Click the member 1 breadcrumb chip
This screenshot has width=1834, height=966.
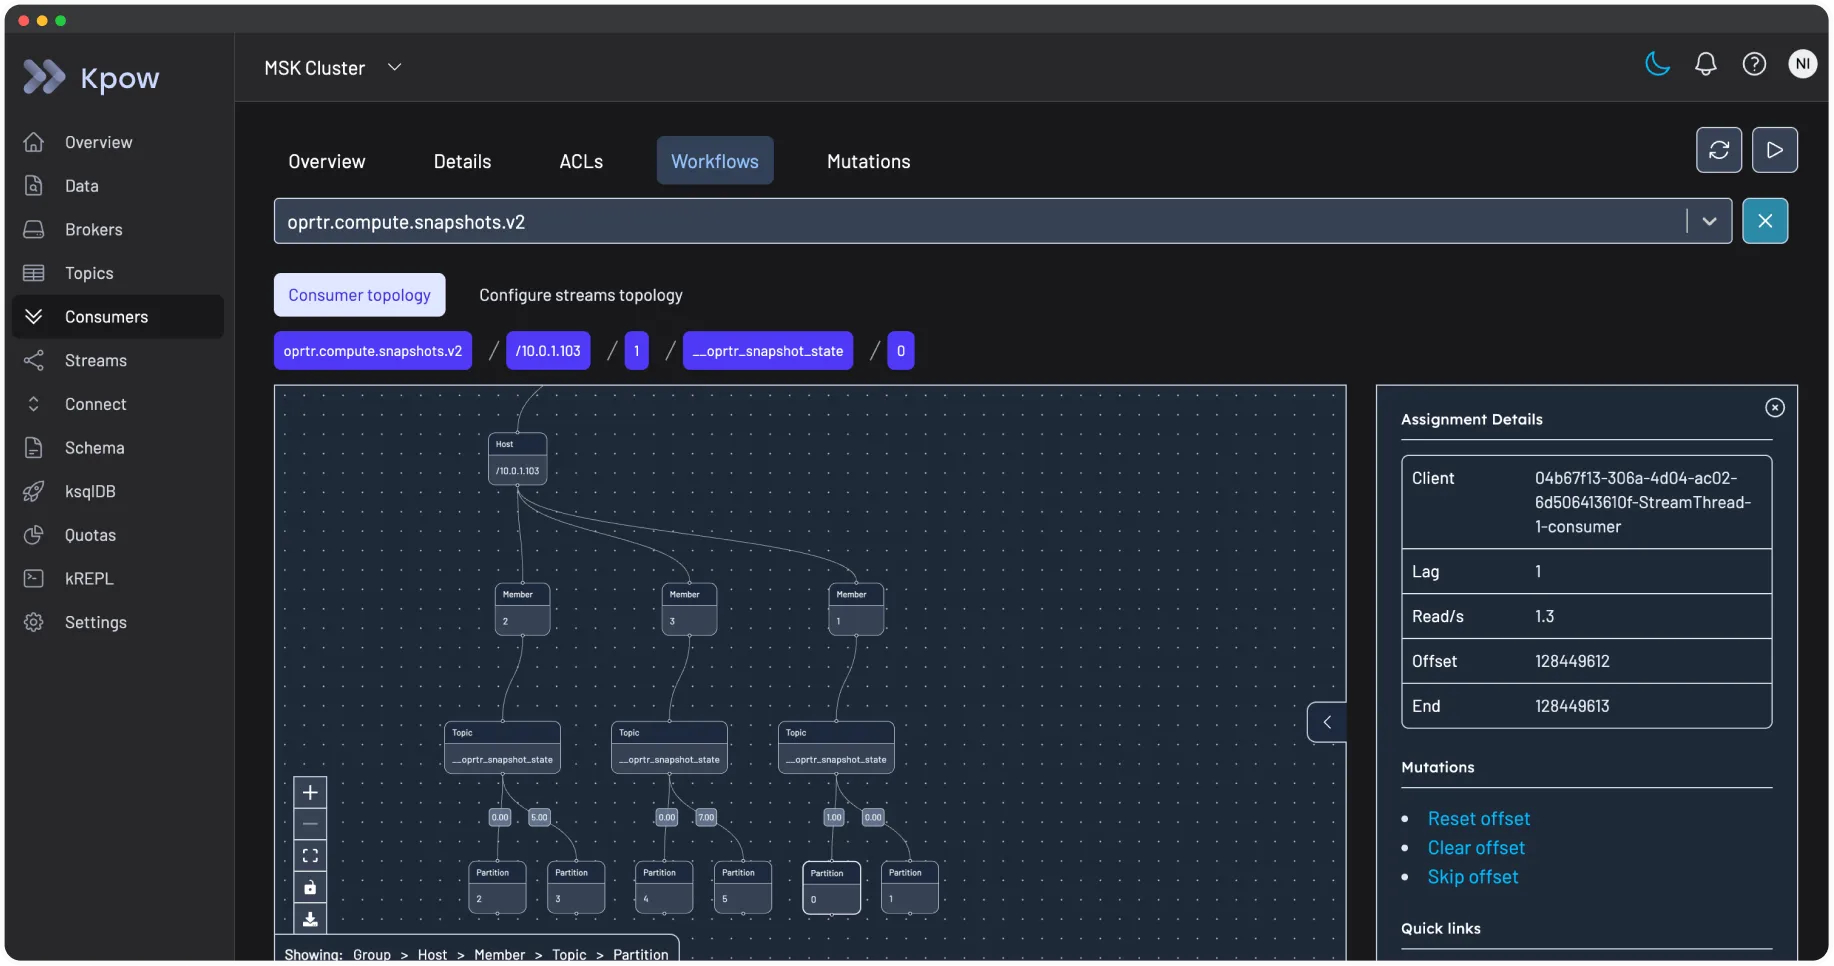(637, 351)
